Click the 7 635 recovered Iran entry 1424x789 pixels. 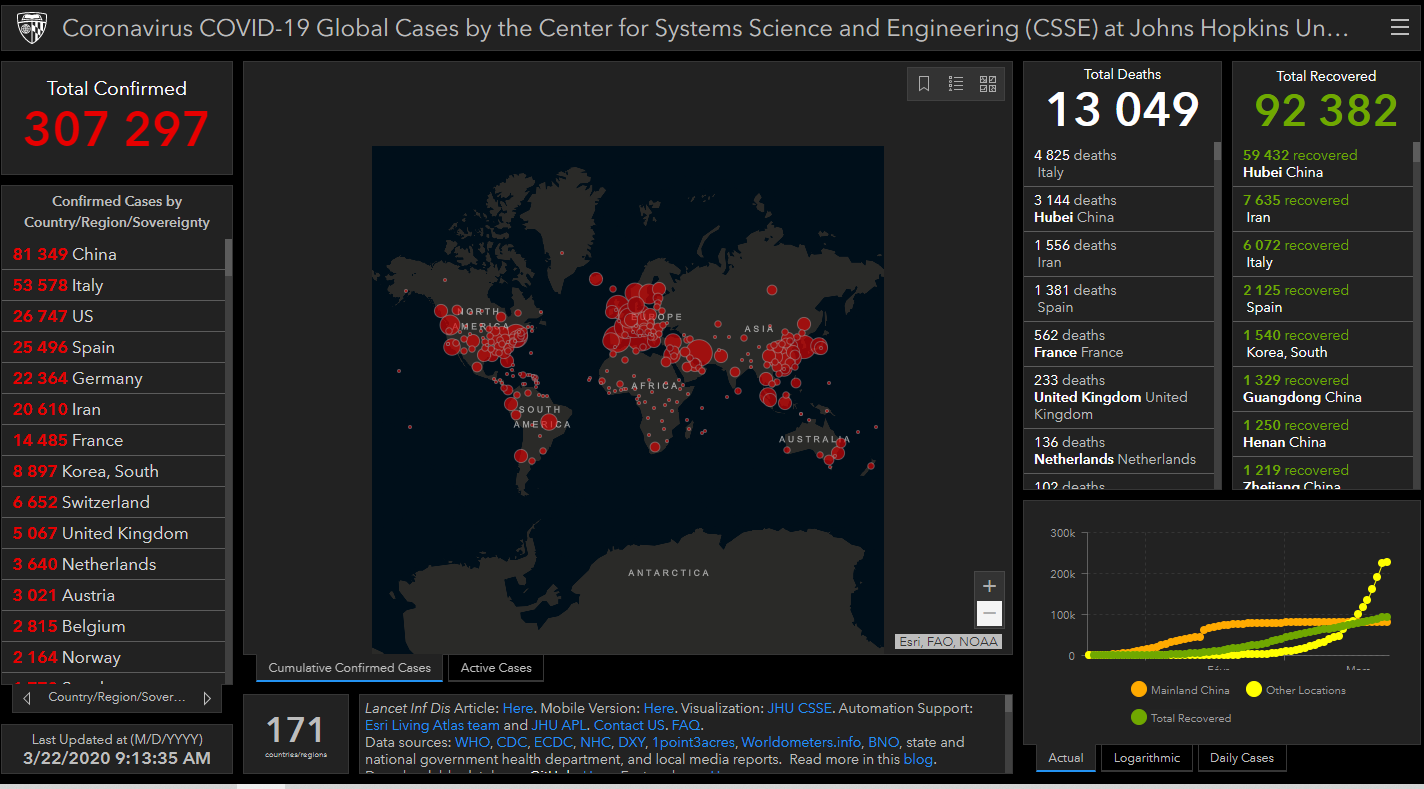coord(1322,209)
